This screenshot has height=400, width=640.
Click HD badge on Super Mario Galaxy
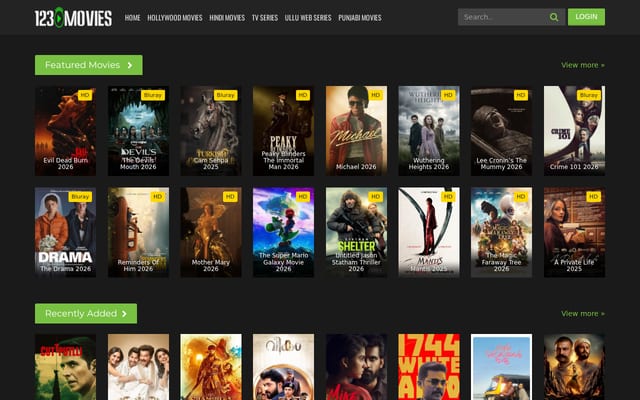(303, 197)
